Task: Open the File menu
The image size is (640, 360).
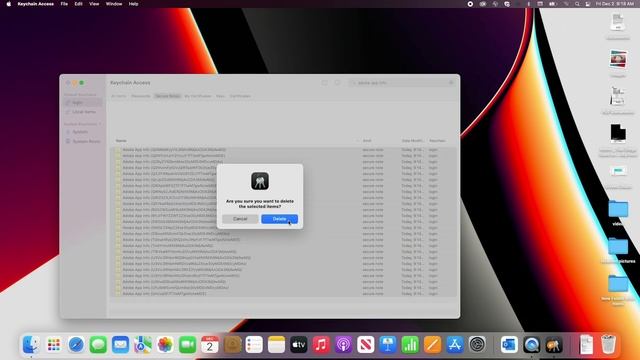Action: pyautogui.click(x=64, y=4)
